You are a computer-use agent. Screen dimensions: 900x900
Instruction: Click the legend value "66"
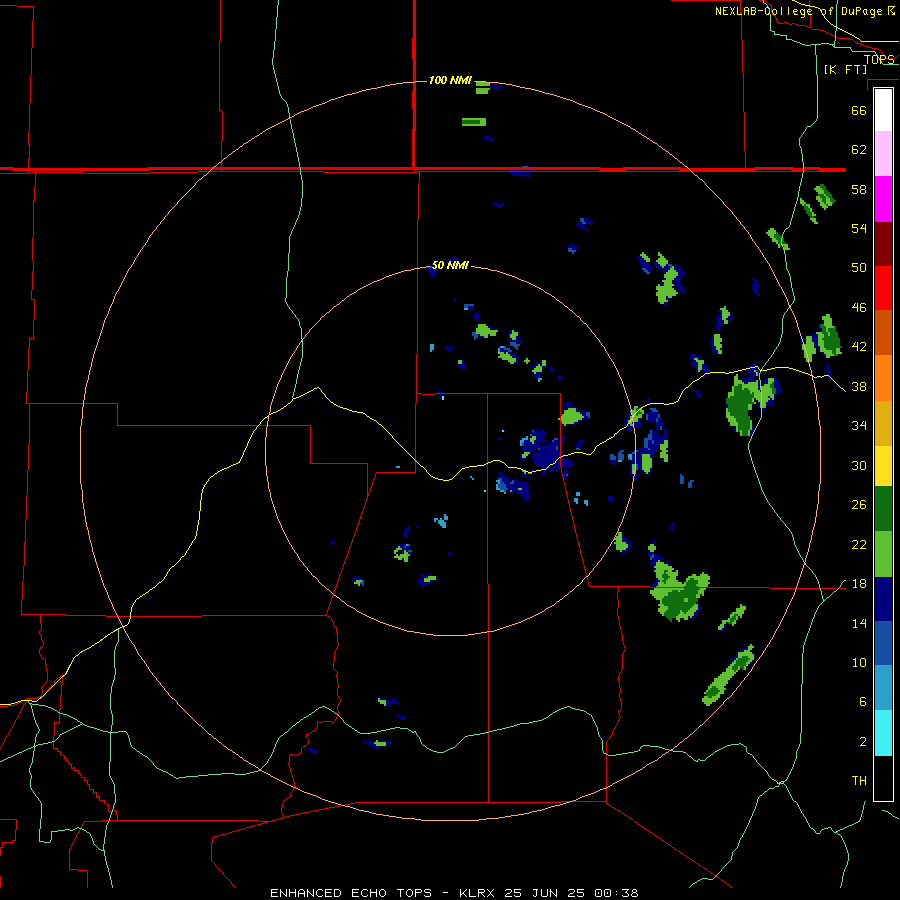(859, 110)
